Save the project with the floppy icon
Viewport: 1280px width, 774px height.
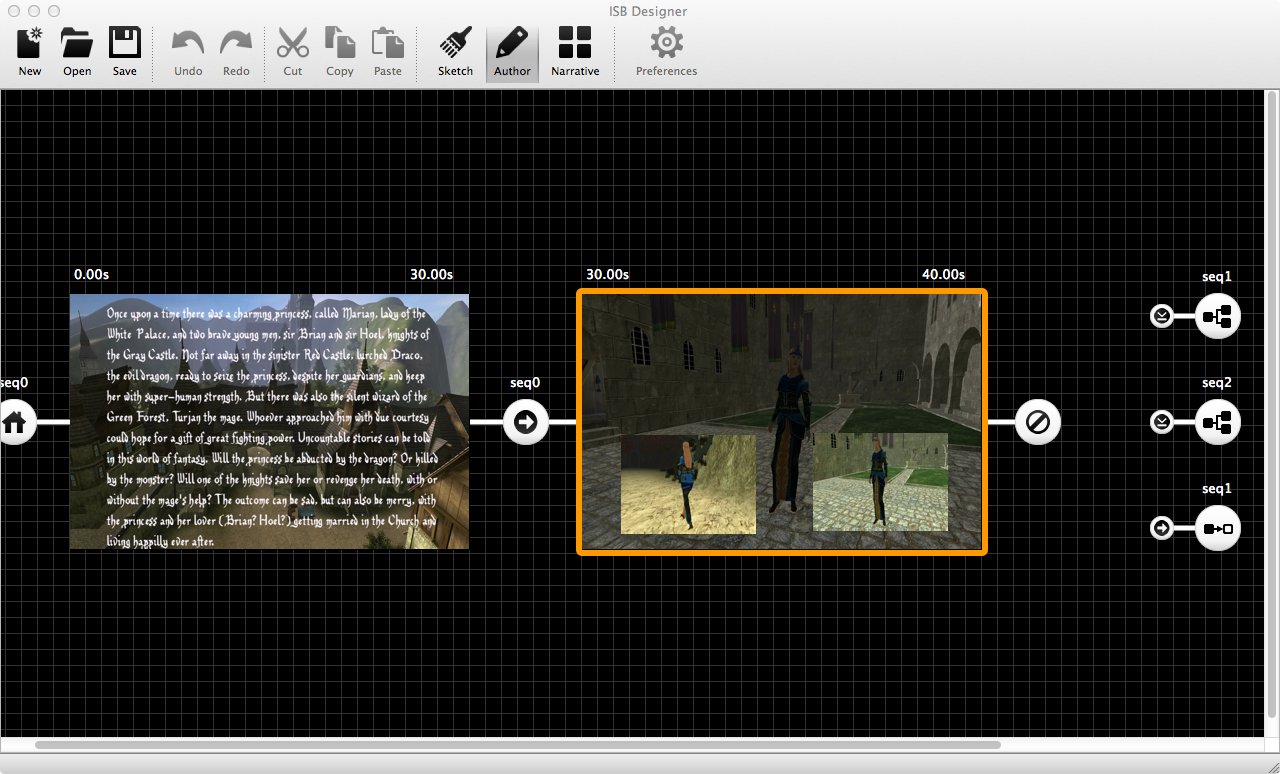click(125, 52)
